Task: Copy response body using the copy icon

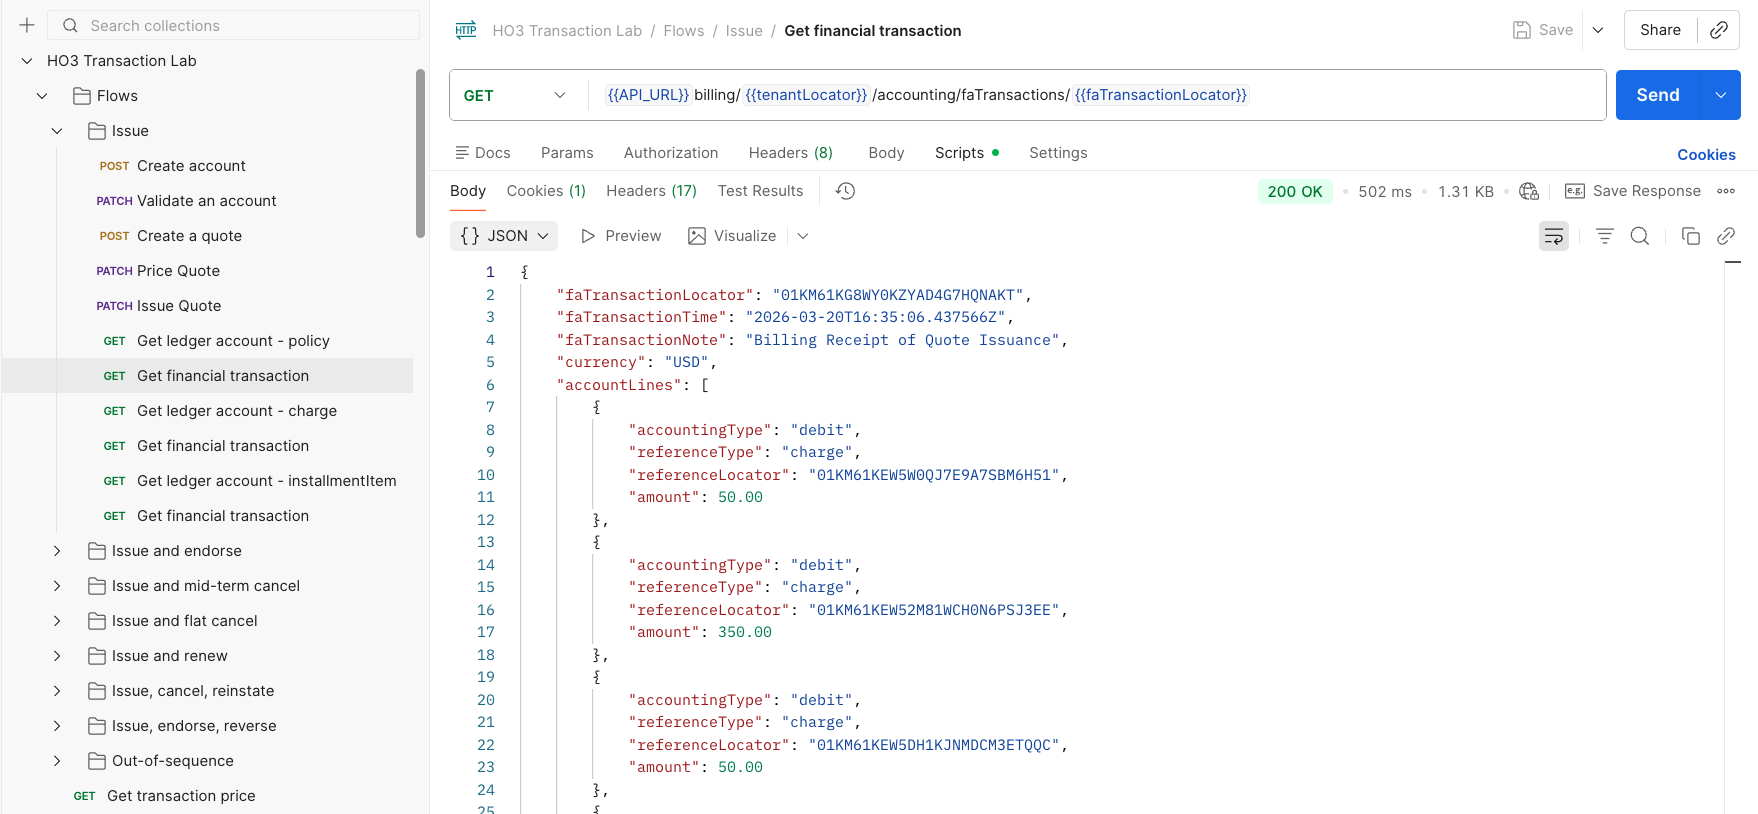Action: 1691,236
